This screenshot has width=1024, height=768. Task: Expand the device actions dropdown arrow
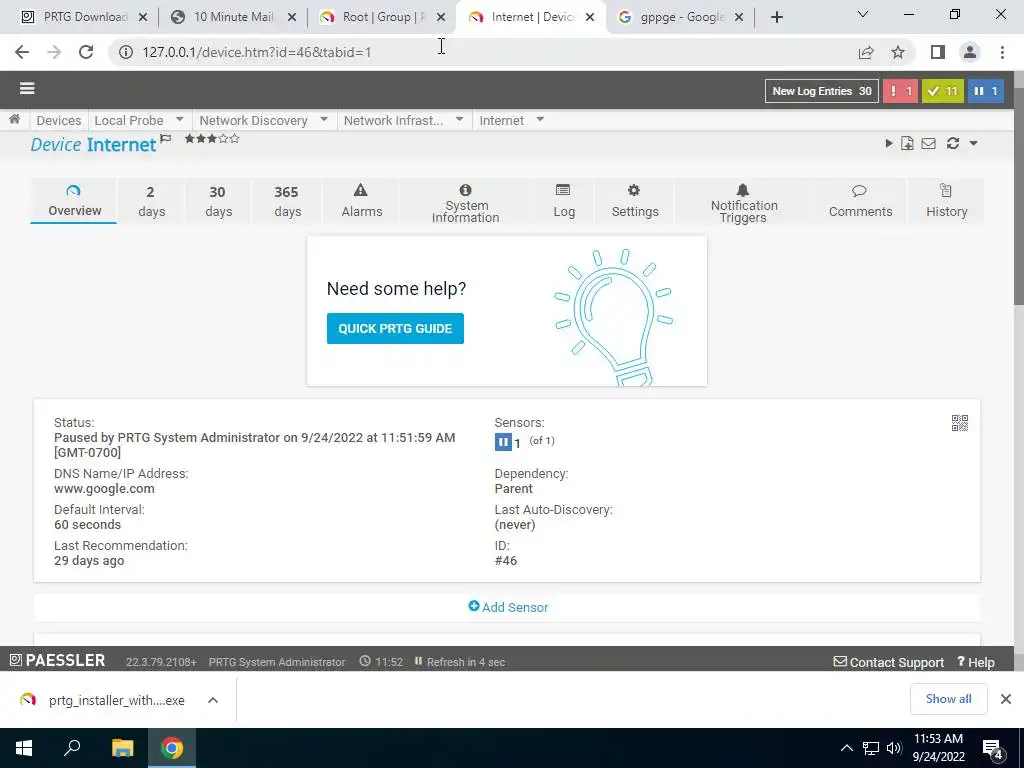point(973,143)
